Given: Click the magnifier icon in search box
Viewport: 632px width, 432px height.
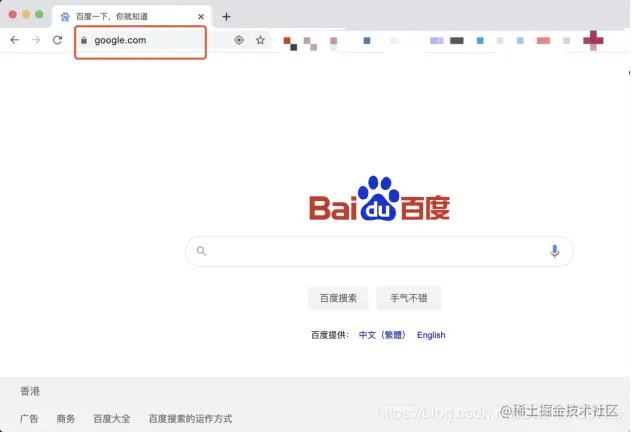Looking at the screenshot, I should coord(202,251).
